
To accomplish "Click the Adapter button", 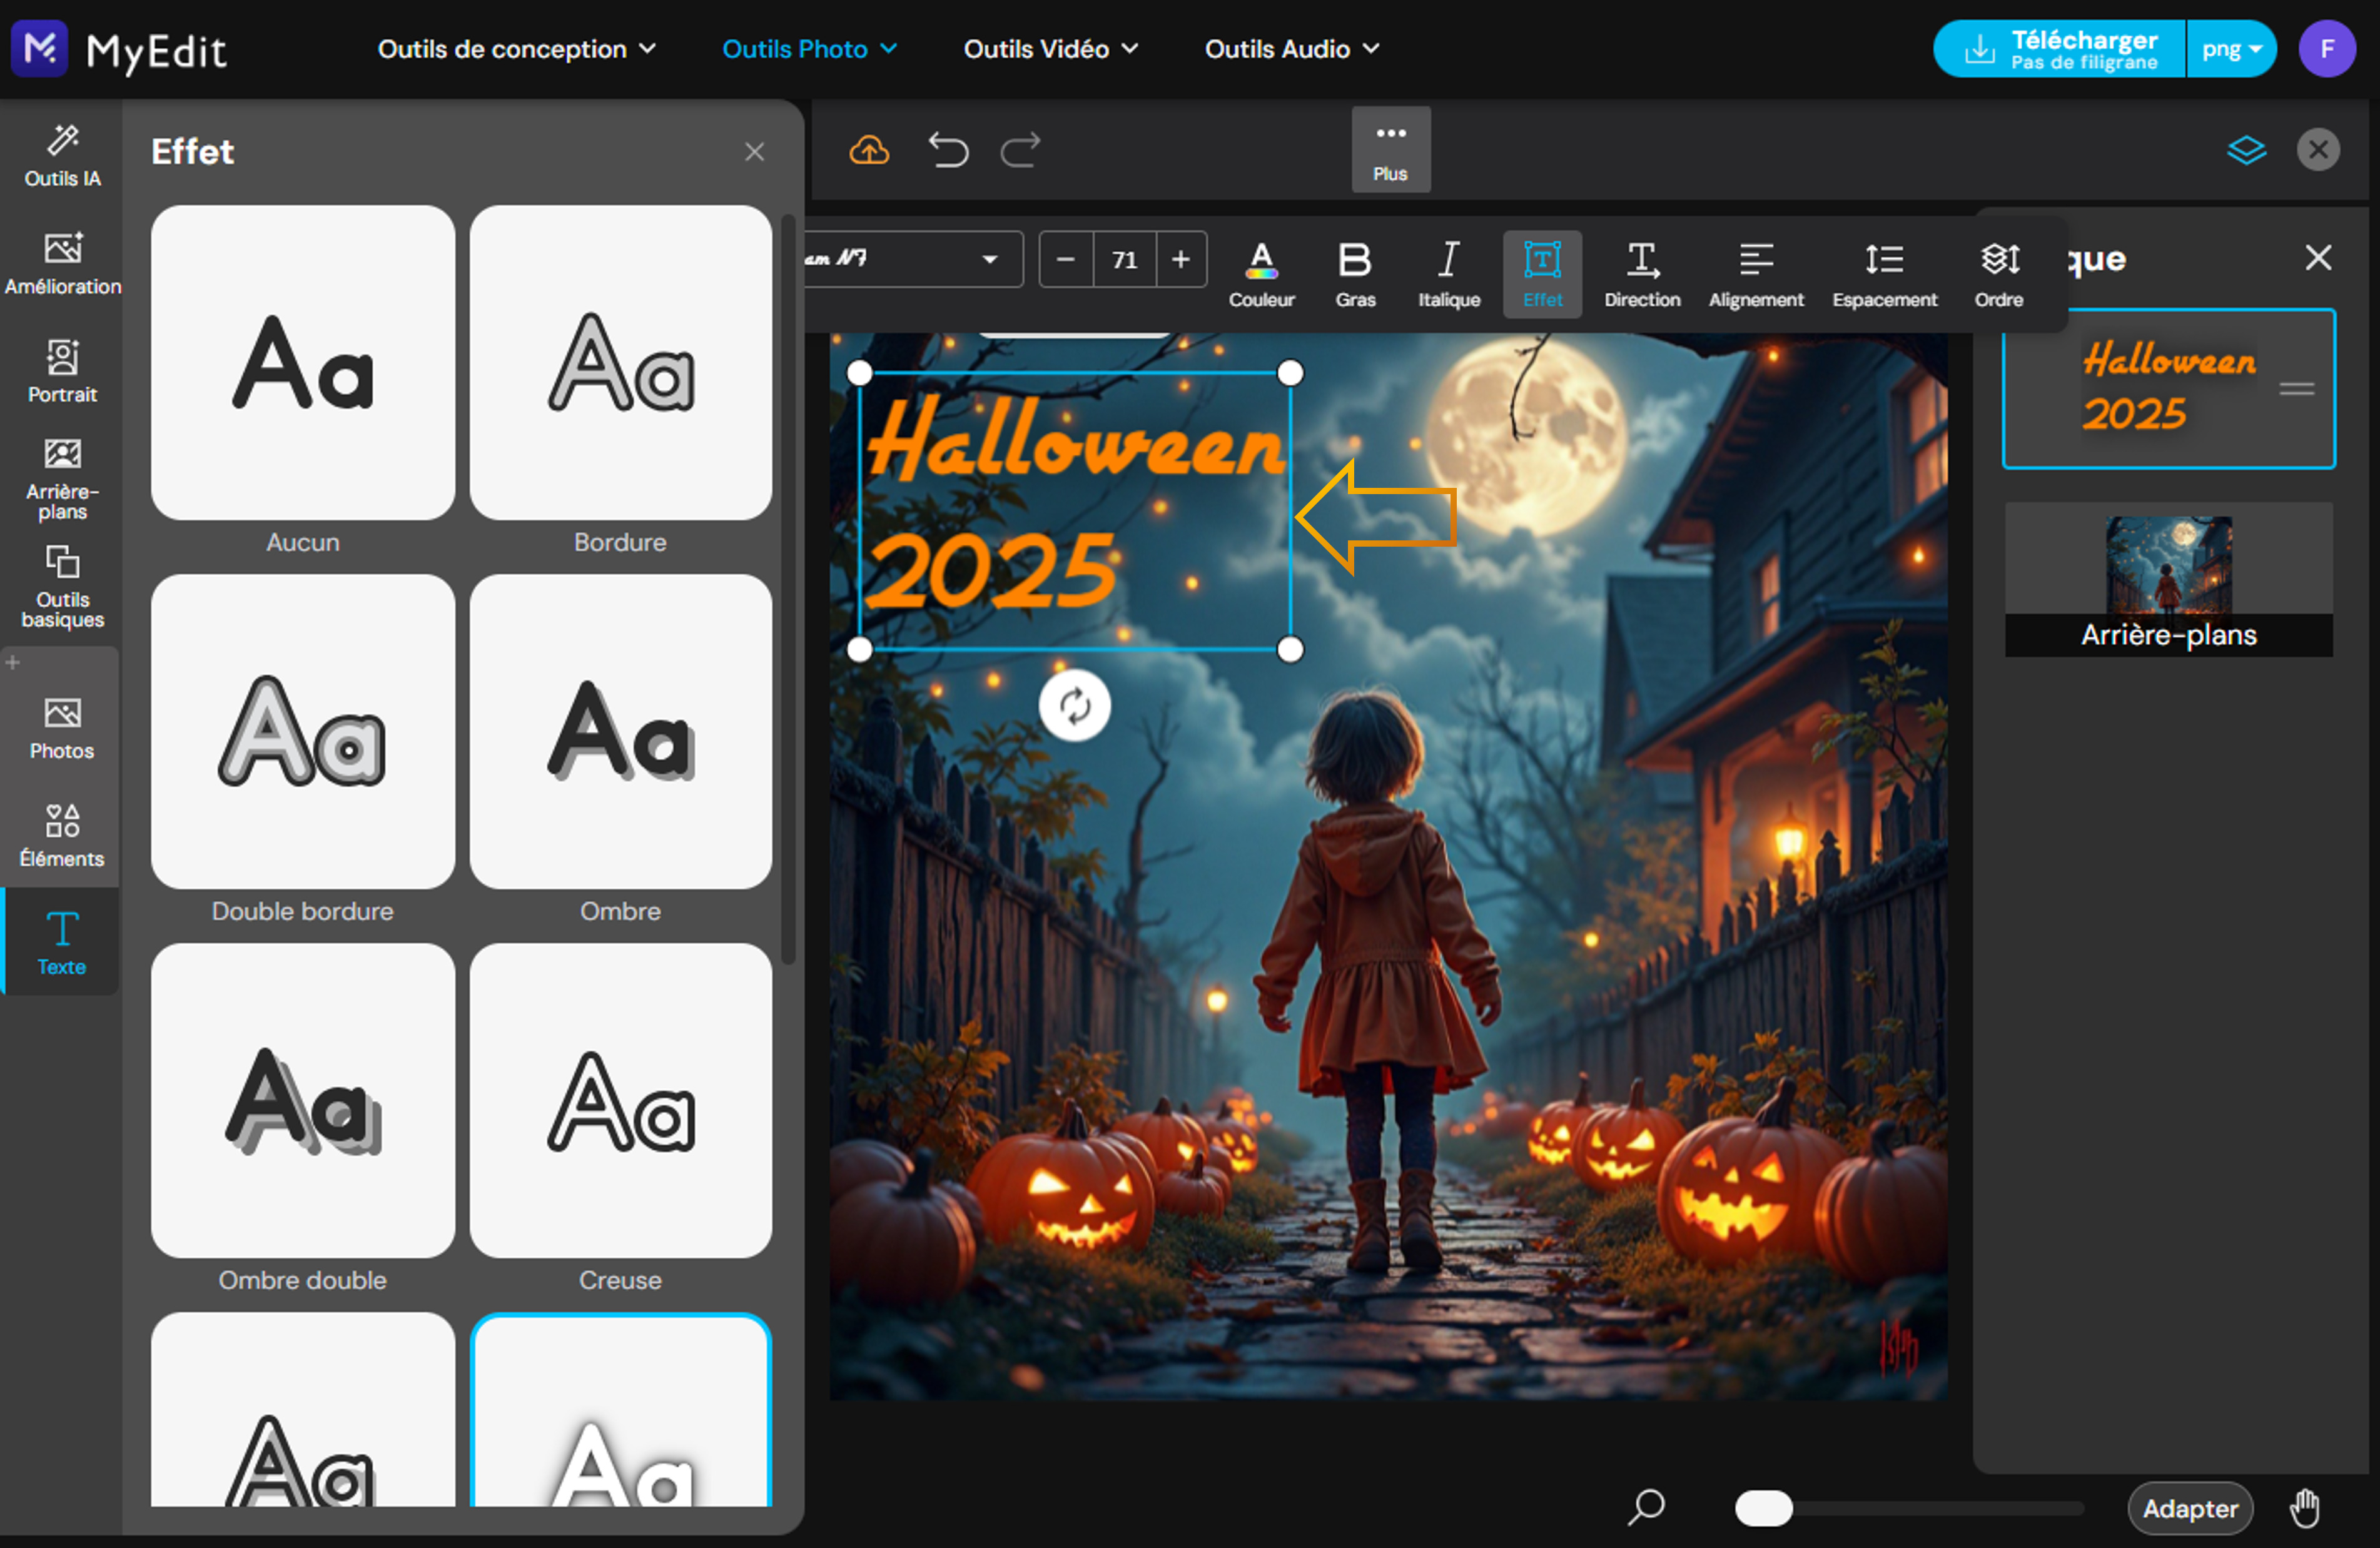I will [x=2190, y=1509].
